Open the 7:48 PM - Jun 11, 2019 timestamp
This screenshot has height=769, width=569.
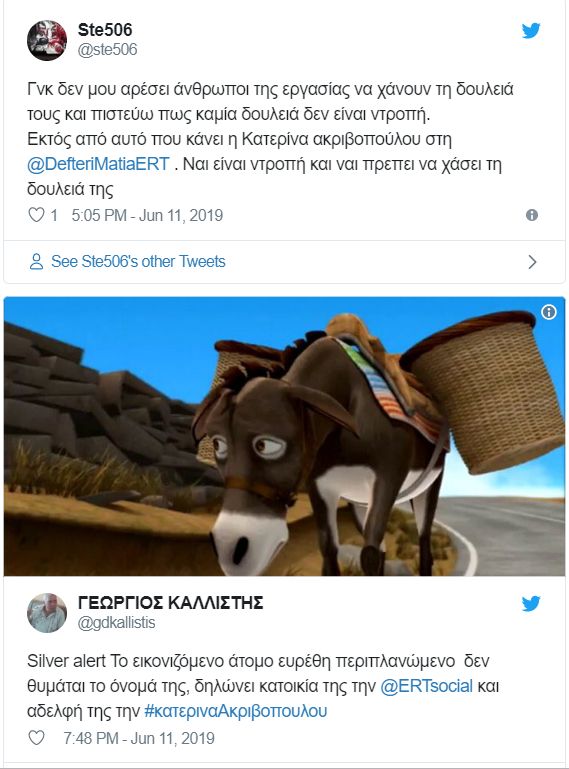coord(139,738)
